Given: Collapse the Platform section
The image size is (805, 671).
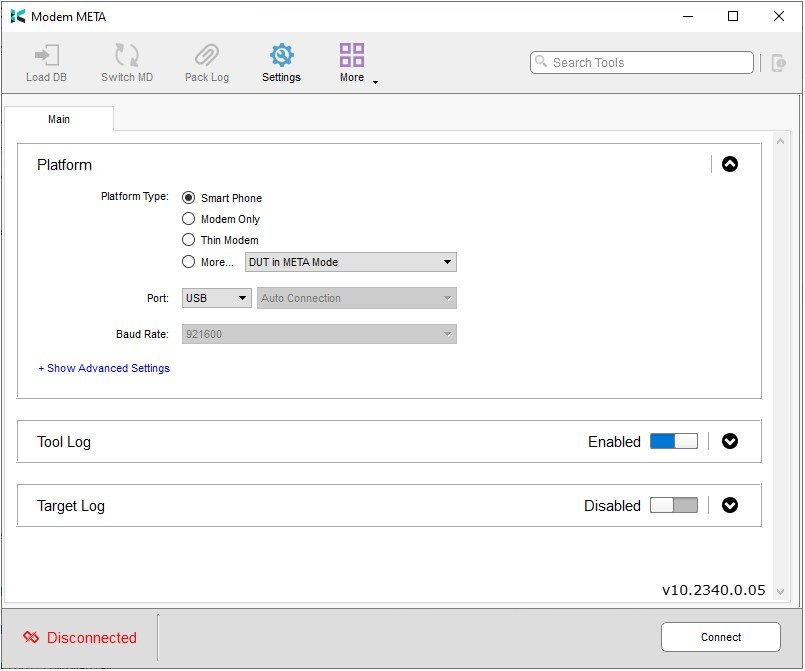Looking at the screenshot, I should [x=730, y=164].
